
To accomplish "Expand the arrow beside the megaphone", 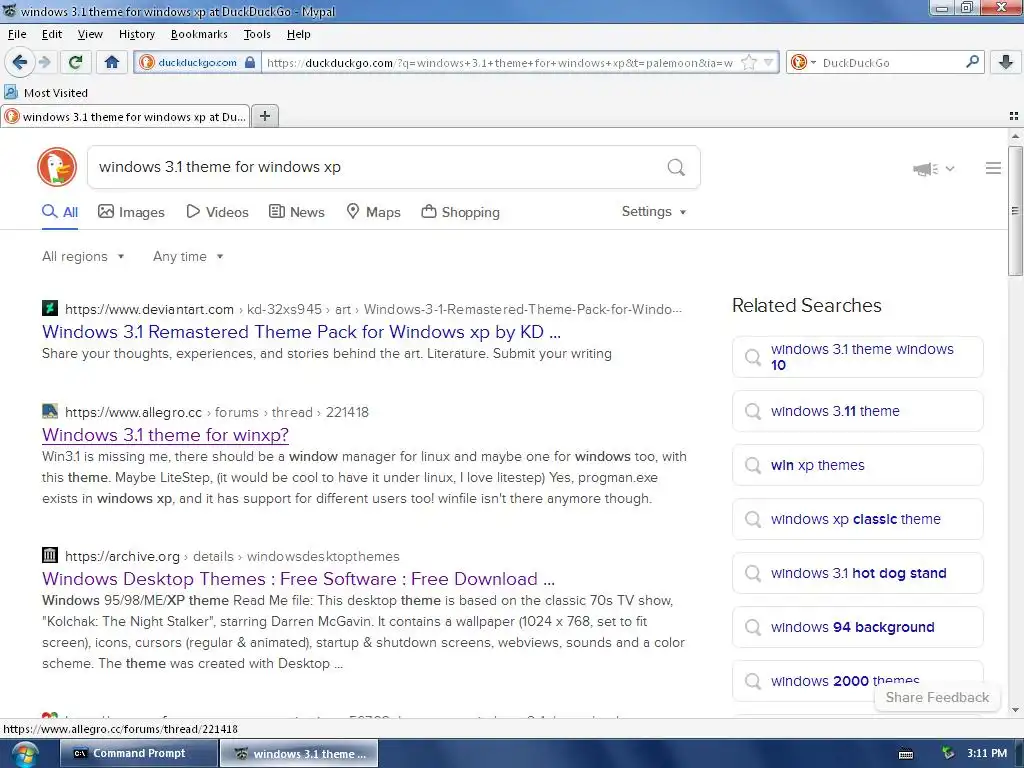I will tap(950, 168).
